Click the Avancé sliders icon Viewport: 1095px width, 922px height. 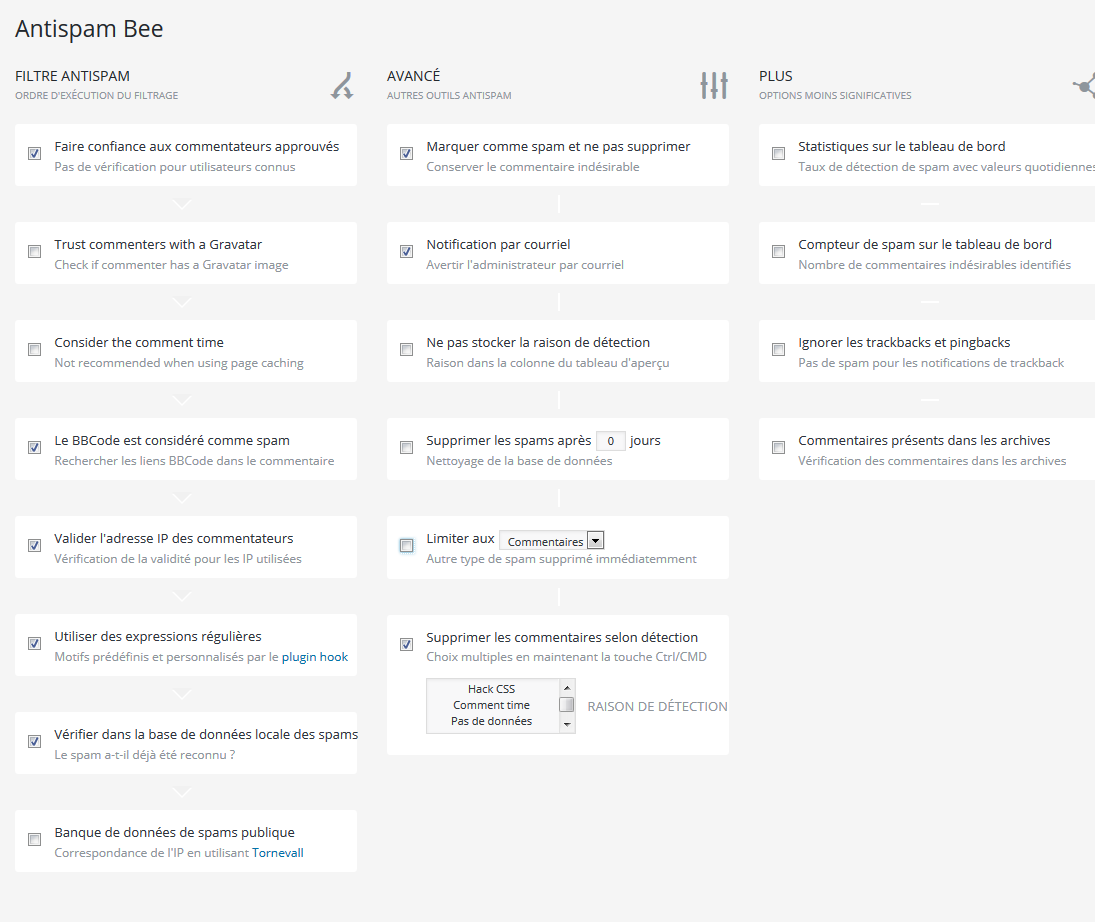tap(714, 85)
